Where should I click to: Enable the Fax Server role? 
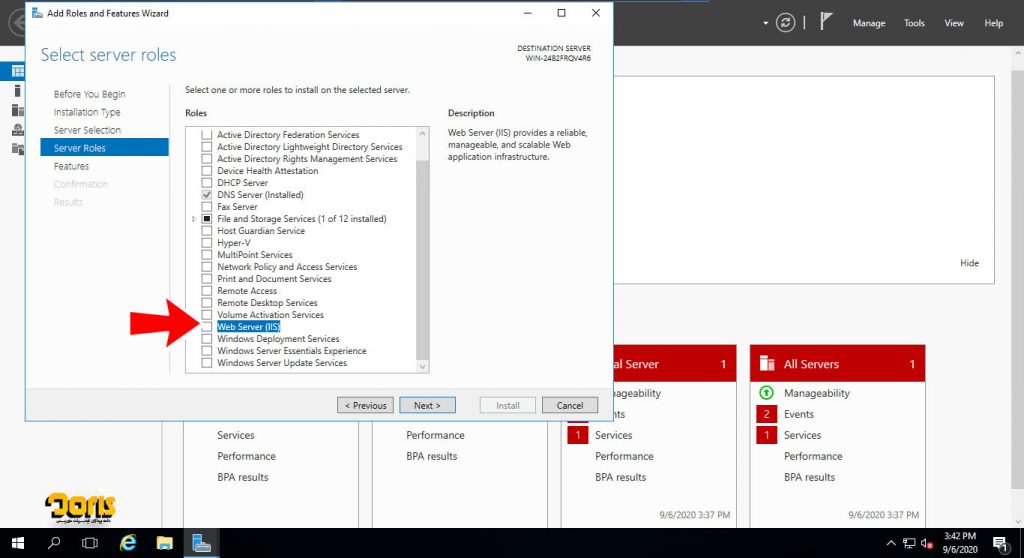pos(206,207)
